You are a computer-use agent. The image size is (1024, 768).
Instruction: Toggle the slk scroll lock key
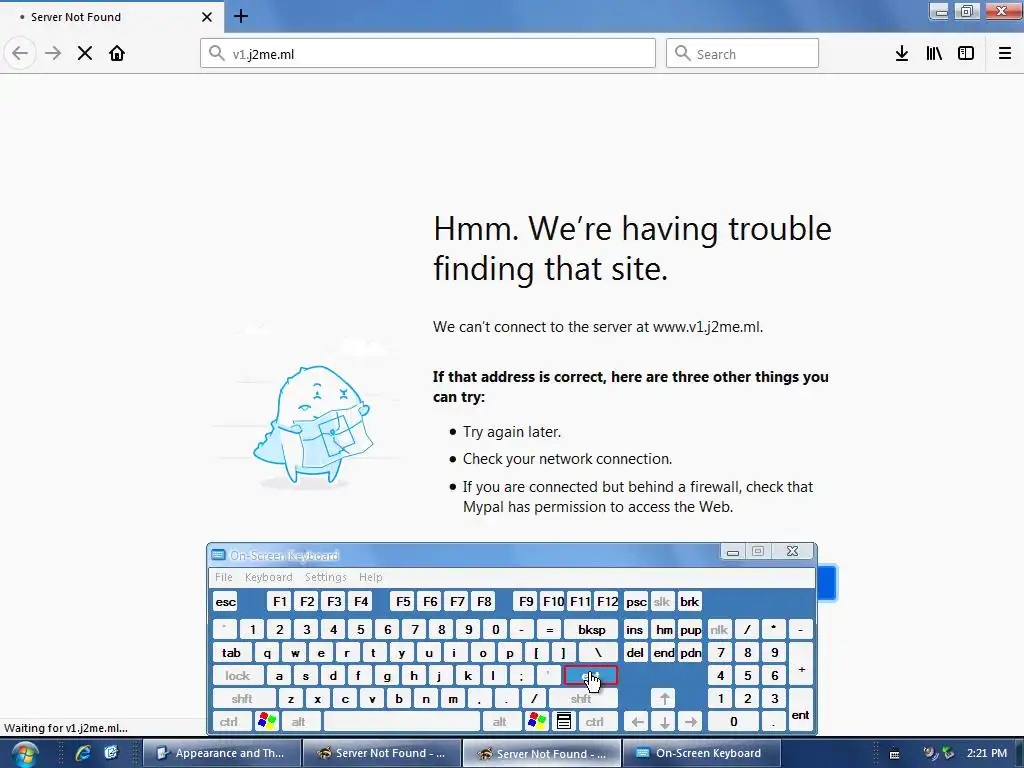[662, 601]
